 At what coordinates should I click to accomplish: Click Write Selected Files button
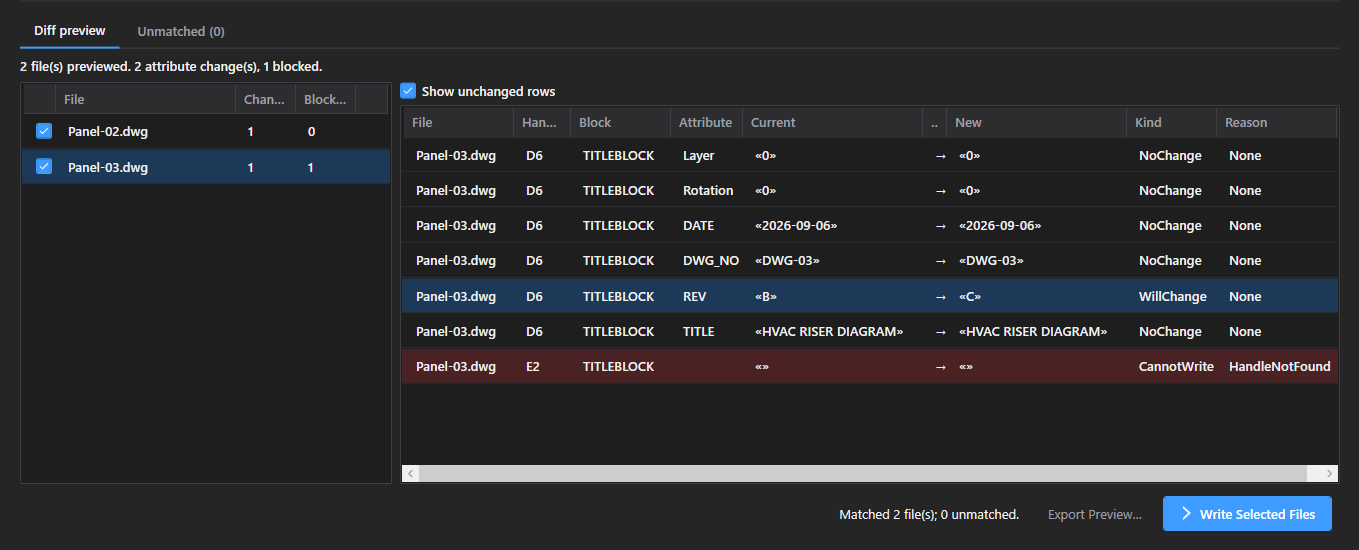coord(1247,514)
